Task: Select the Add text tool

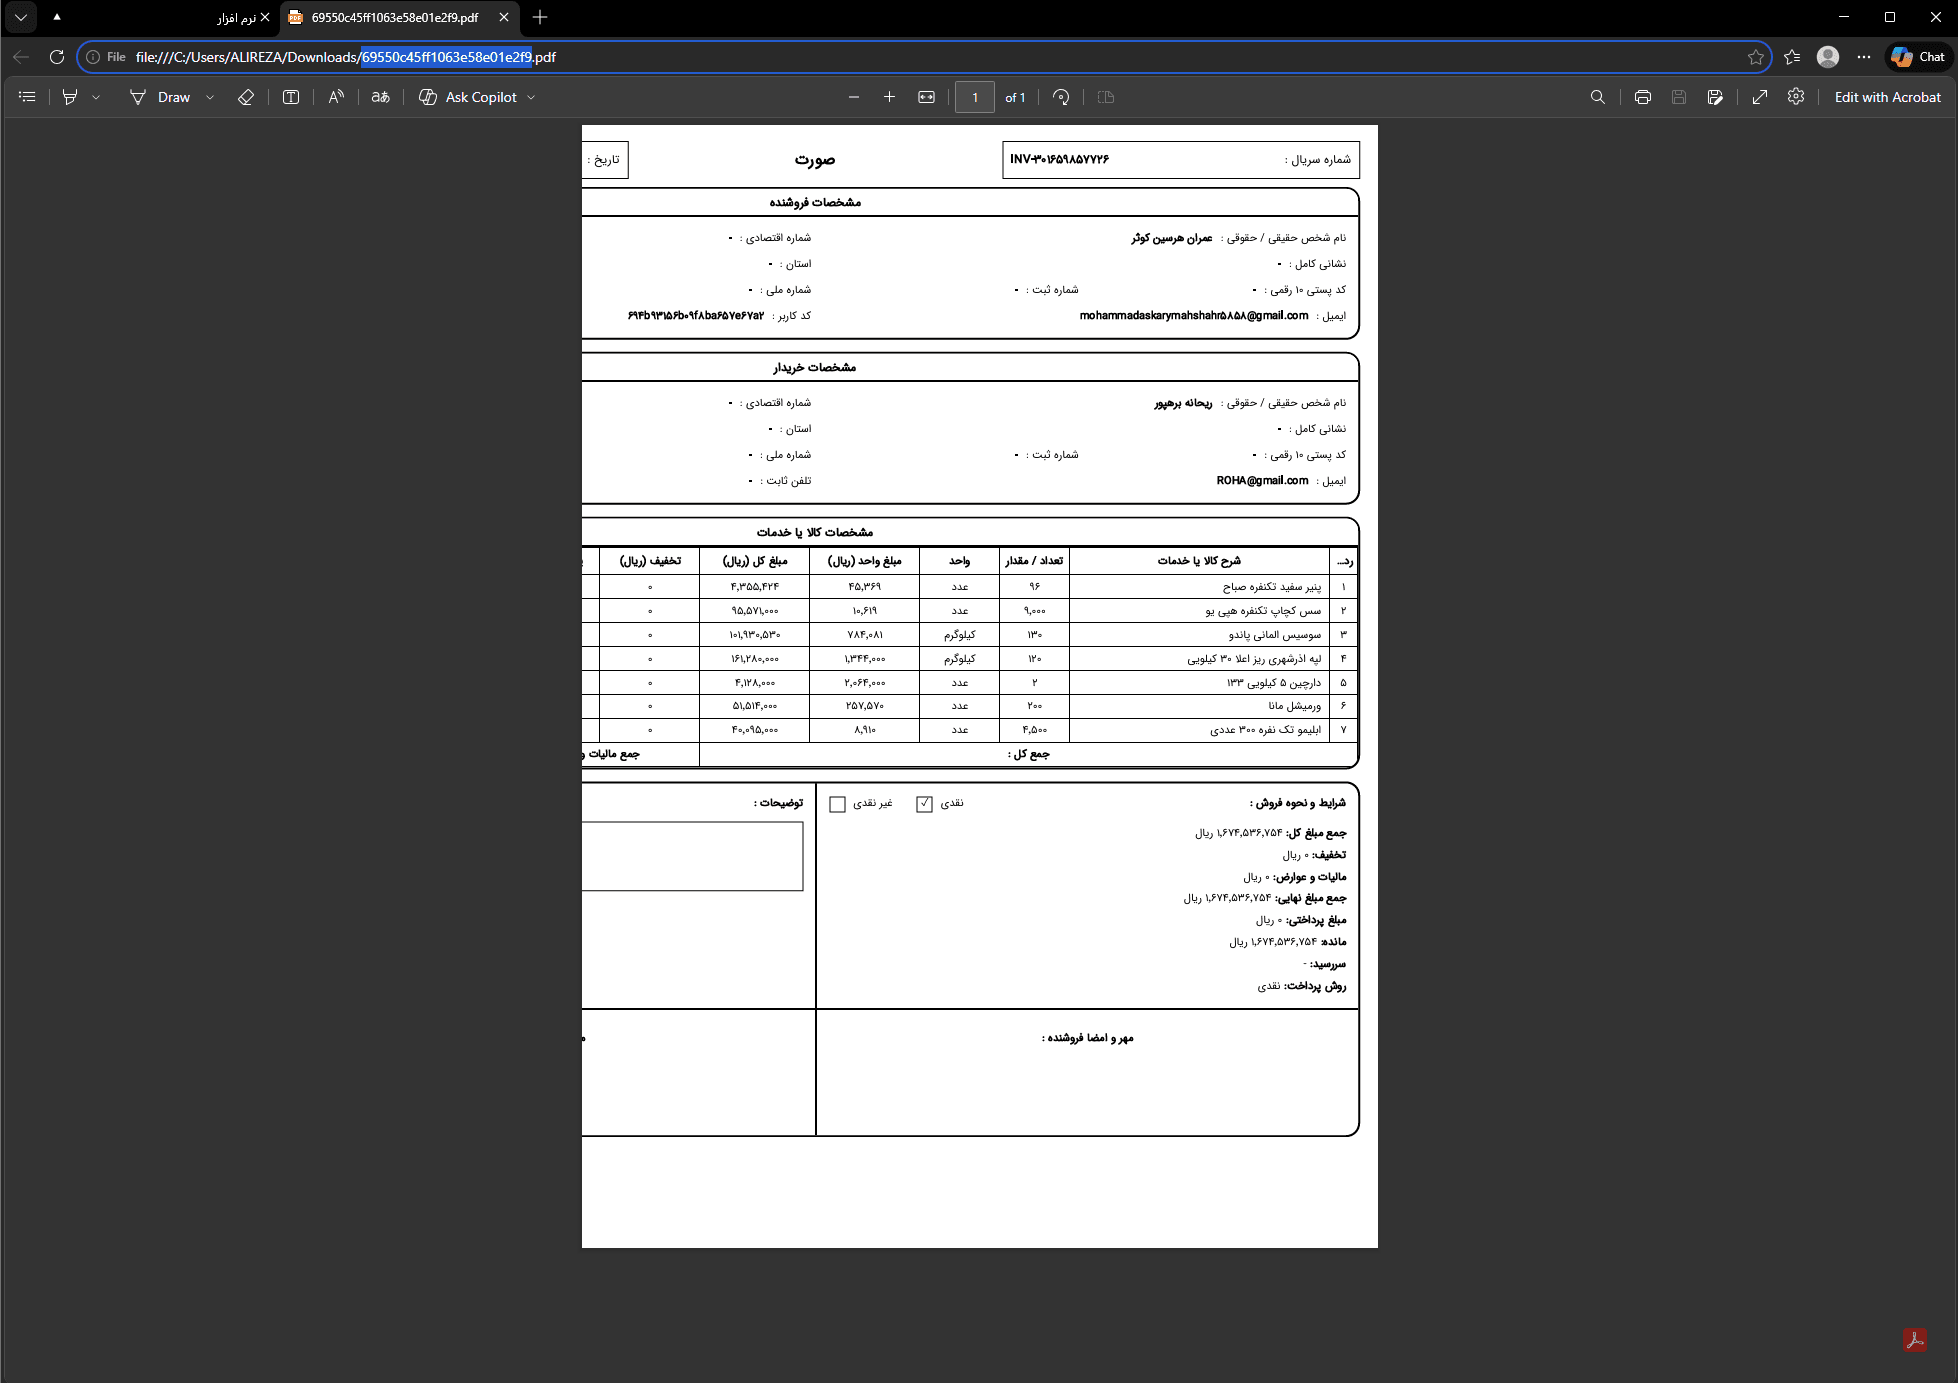Action: click(290, 96)
